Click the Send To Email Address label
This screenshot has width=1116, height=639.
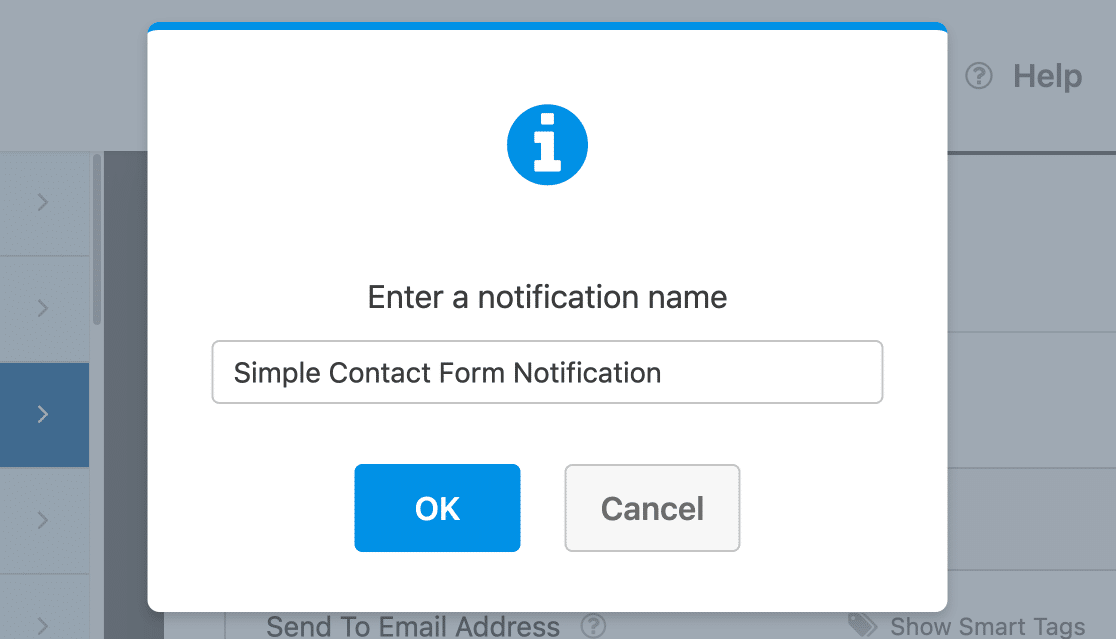pos(413,627)
